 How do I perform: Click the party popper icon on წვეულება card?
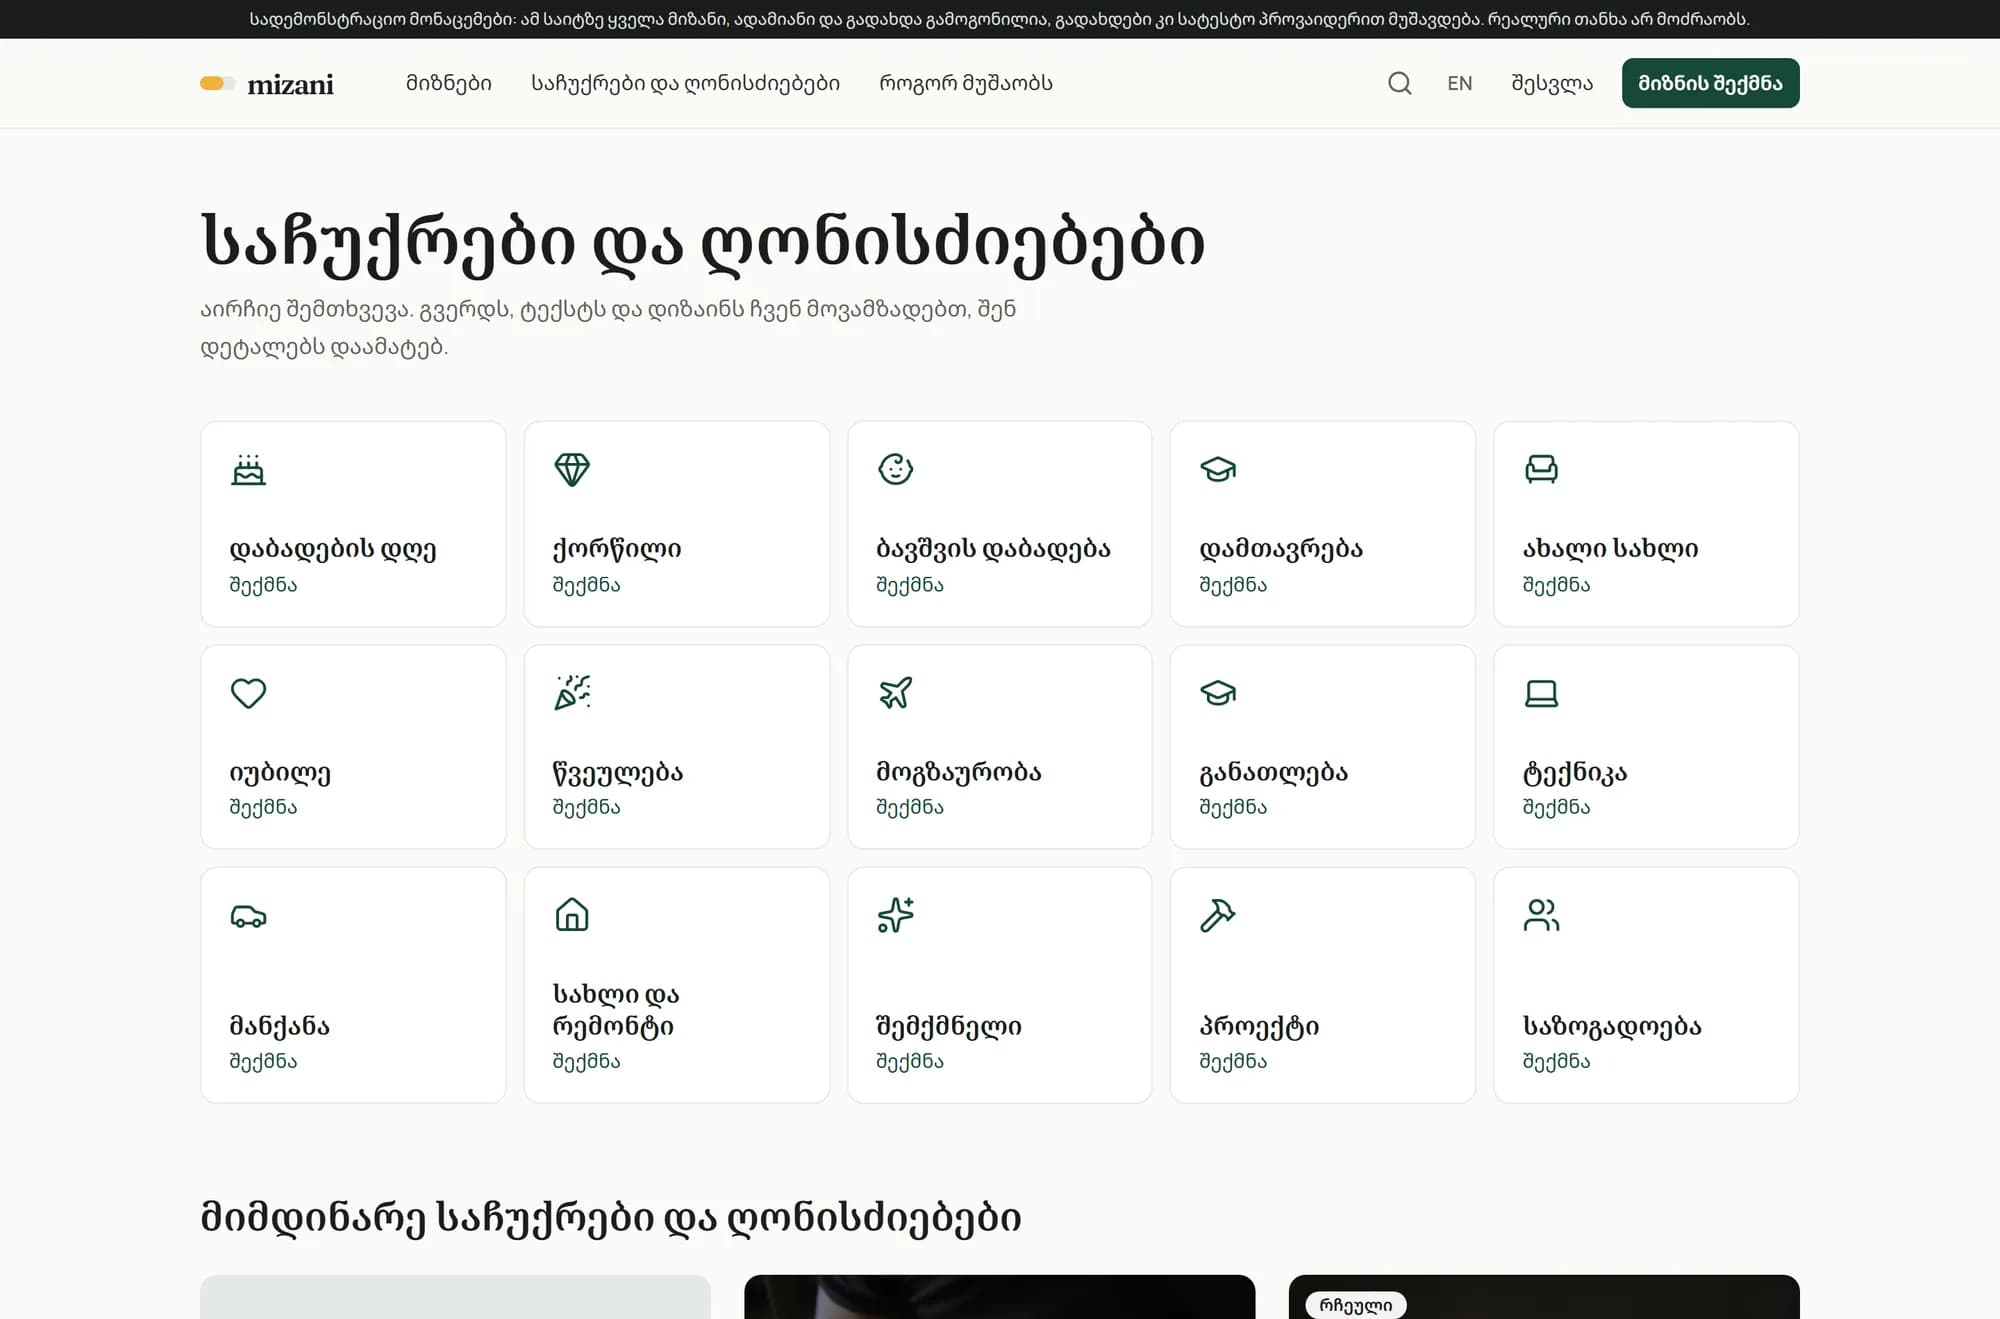point(572,692)
